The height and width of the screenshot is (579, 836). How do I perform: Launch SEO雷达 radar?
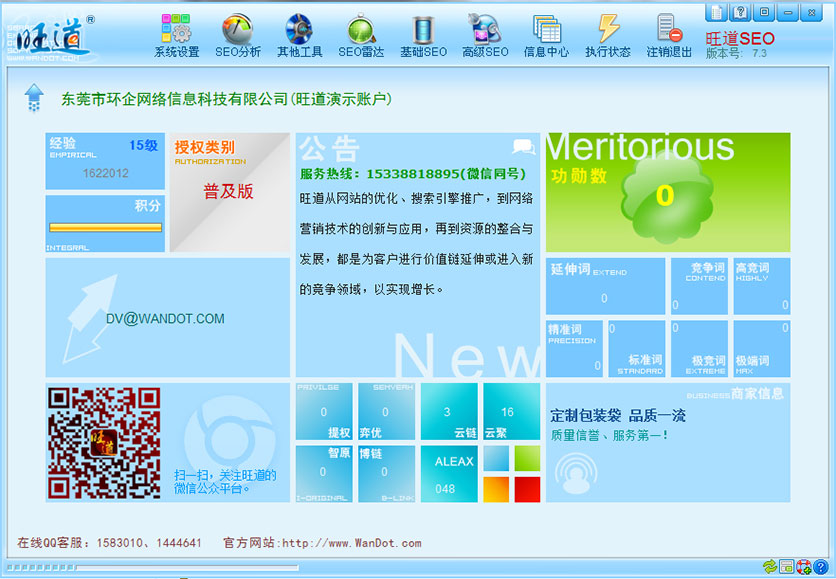coord(361,36)
